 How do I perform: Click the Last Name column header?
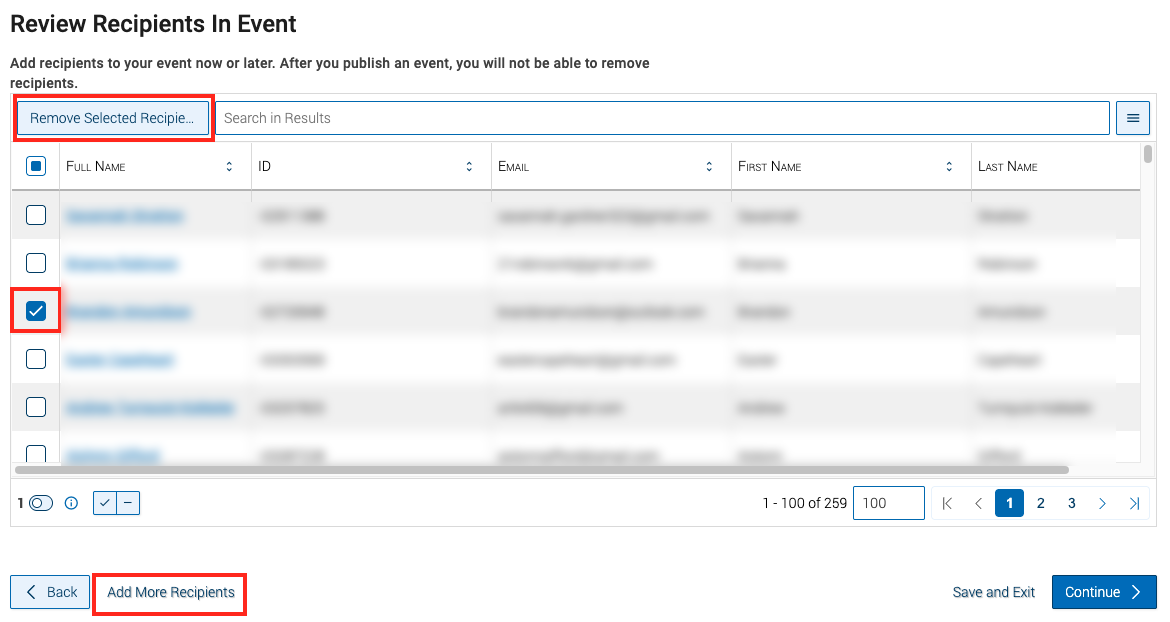coord(1007,166)
